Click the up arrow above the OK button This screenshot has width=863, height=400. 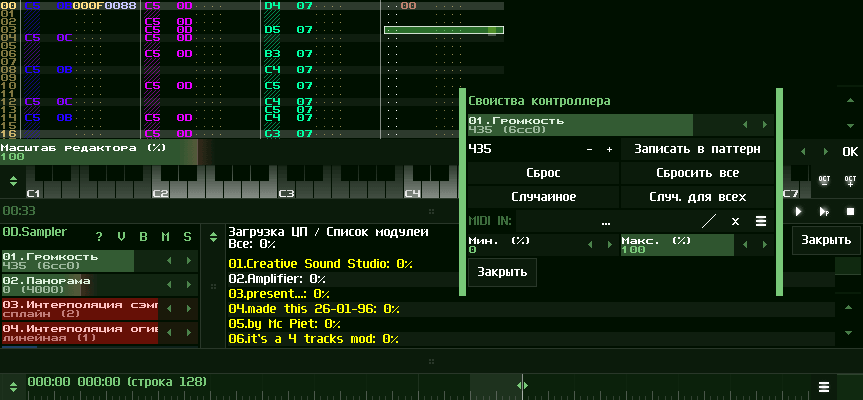(850, 101)
